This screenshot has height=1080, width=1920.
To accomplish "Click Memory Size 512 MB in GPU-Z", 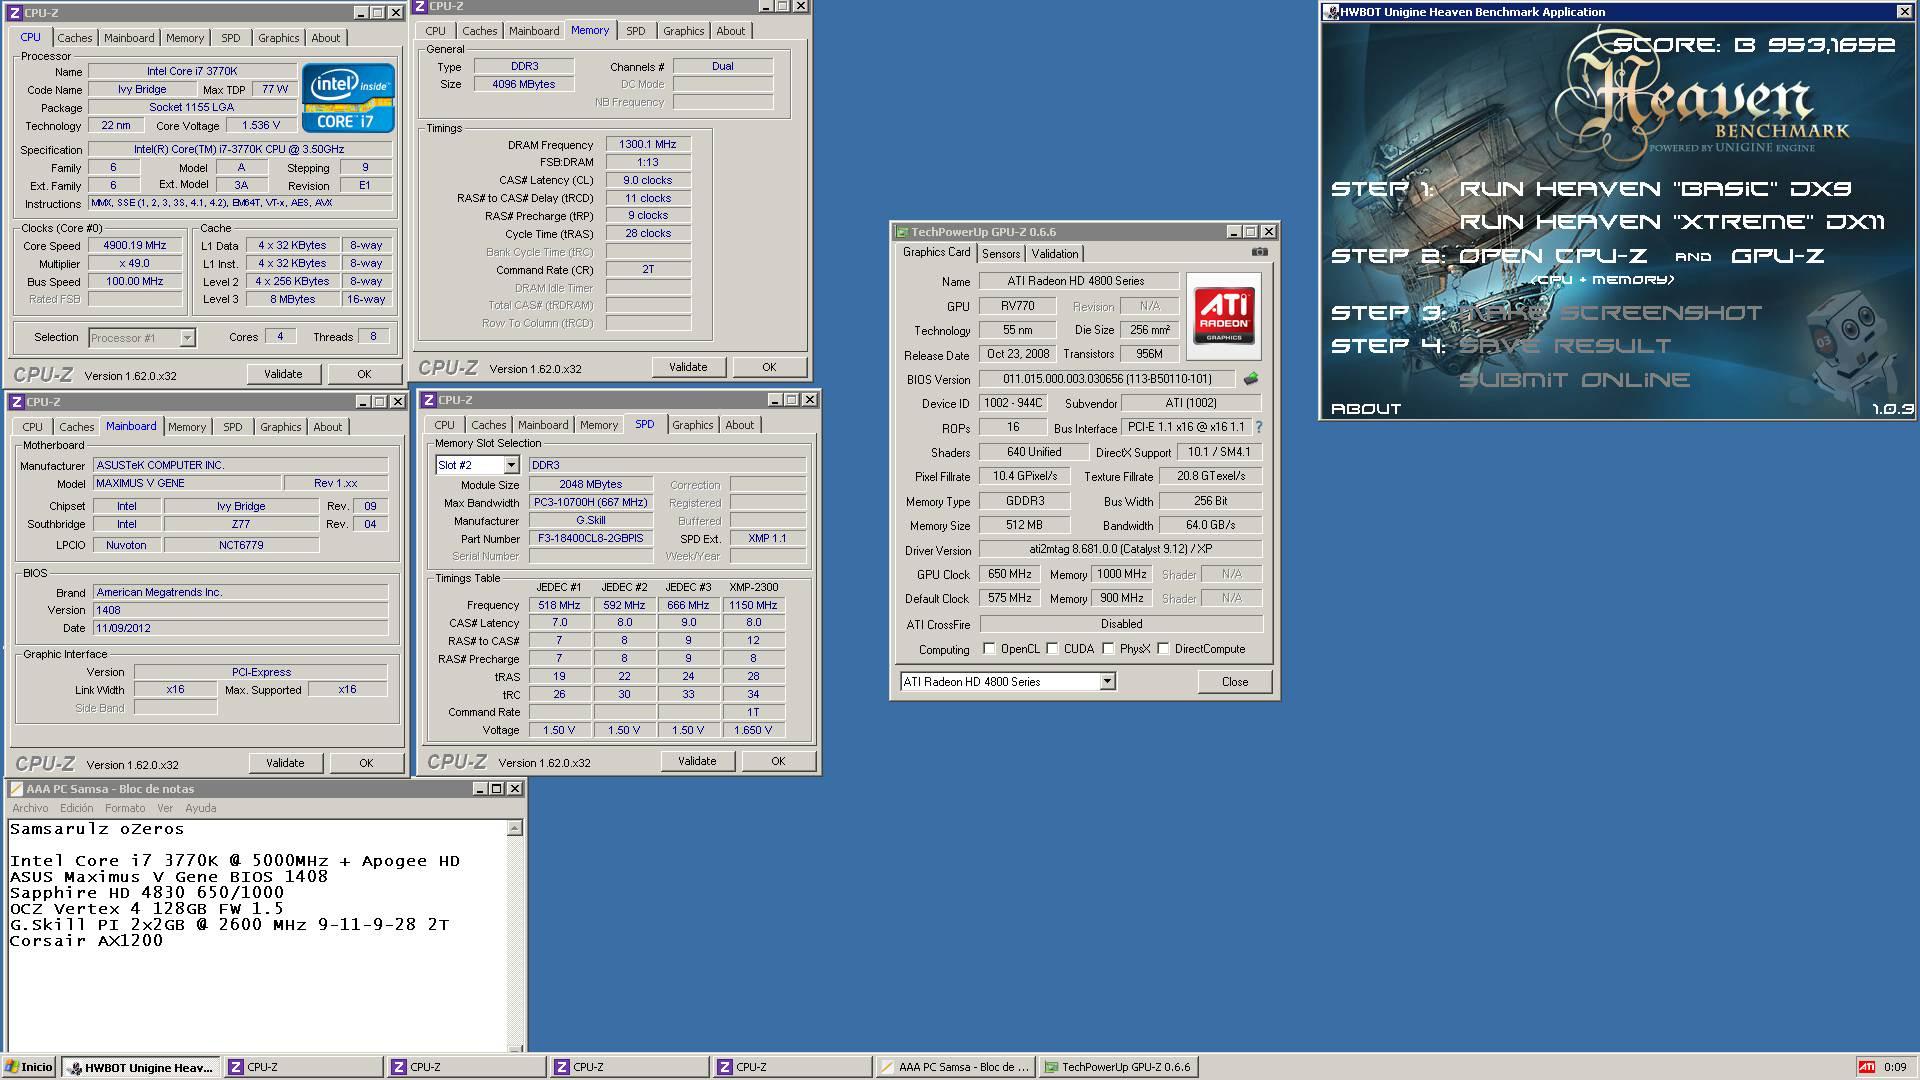I will tap(1024, 525).
